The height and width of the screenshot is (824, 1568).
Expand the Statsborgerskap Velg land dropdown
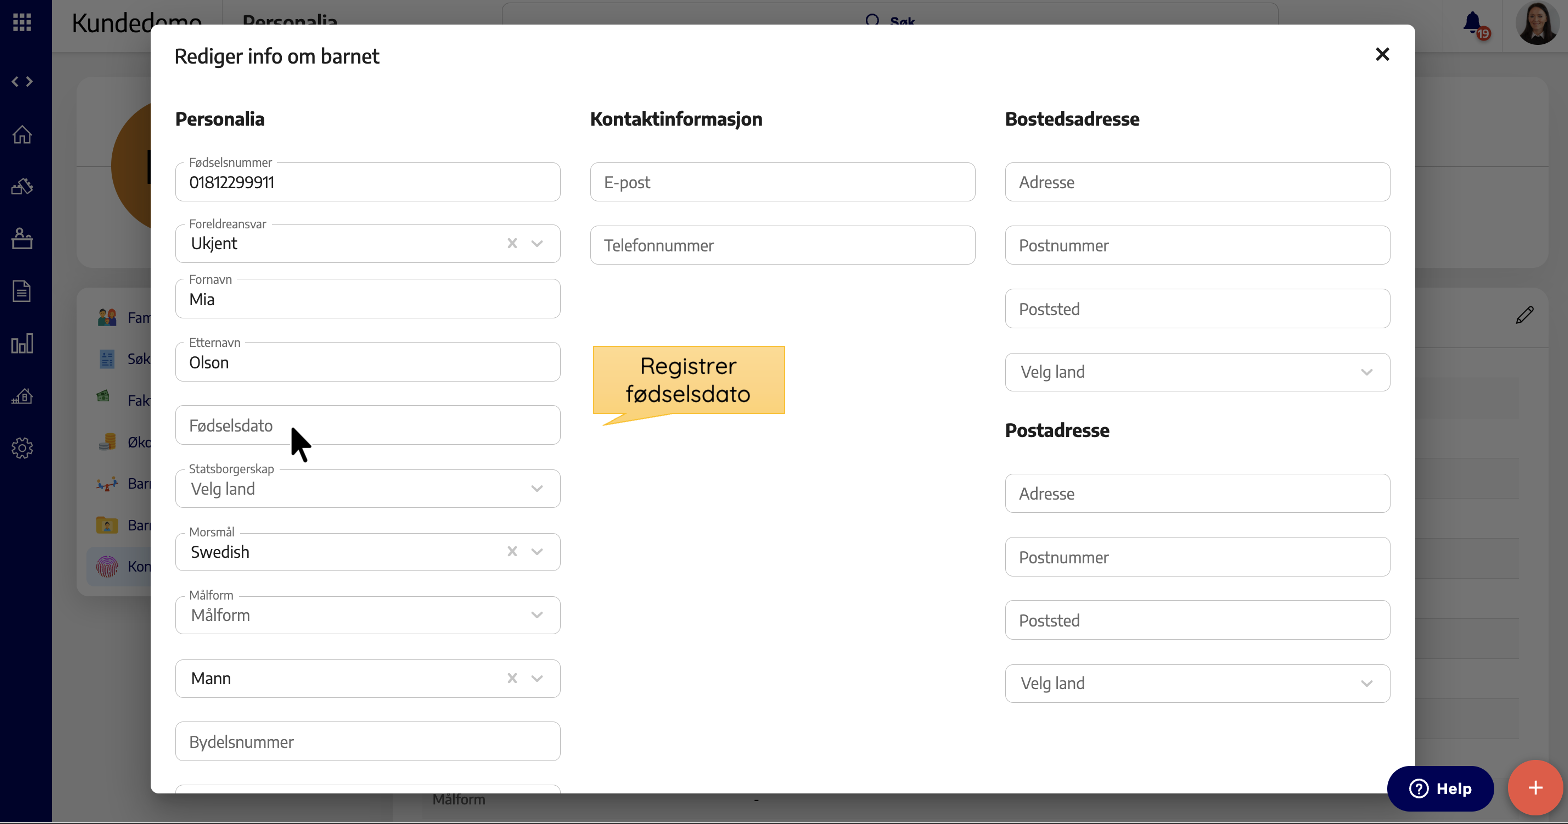[537, 489]
